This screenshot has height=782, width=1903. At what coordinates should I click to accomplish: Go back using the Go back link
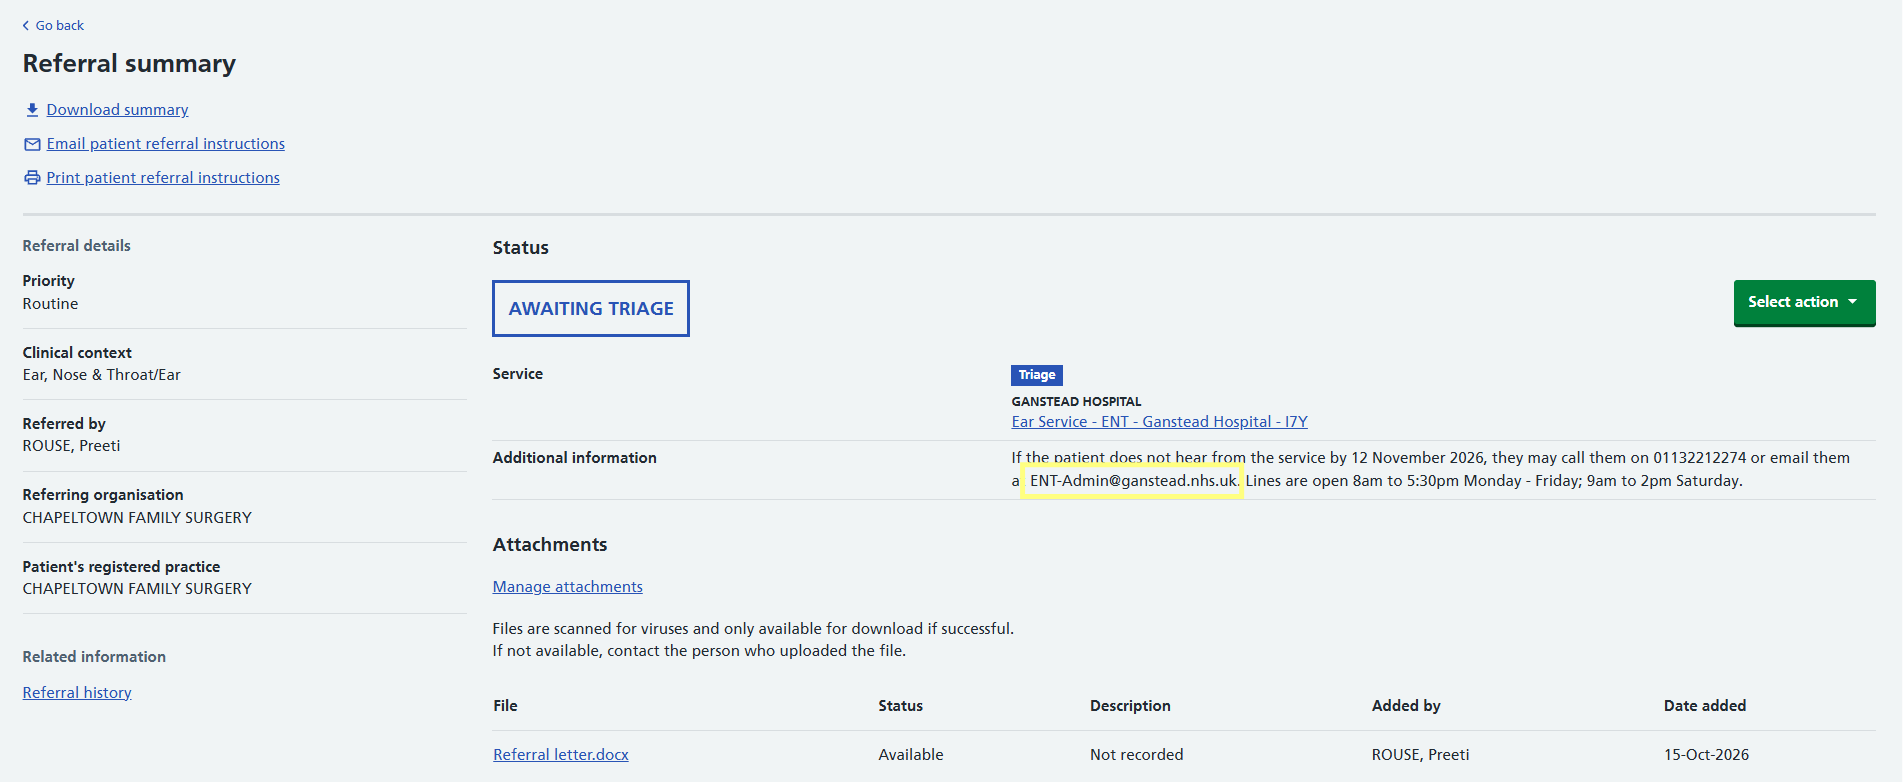[x=60, y=26]
